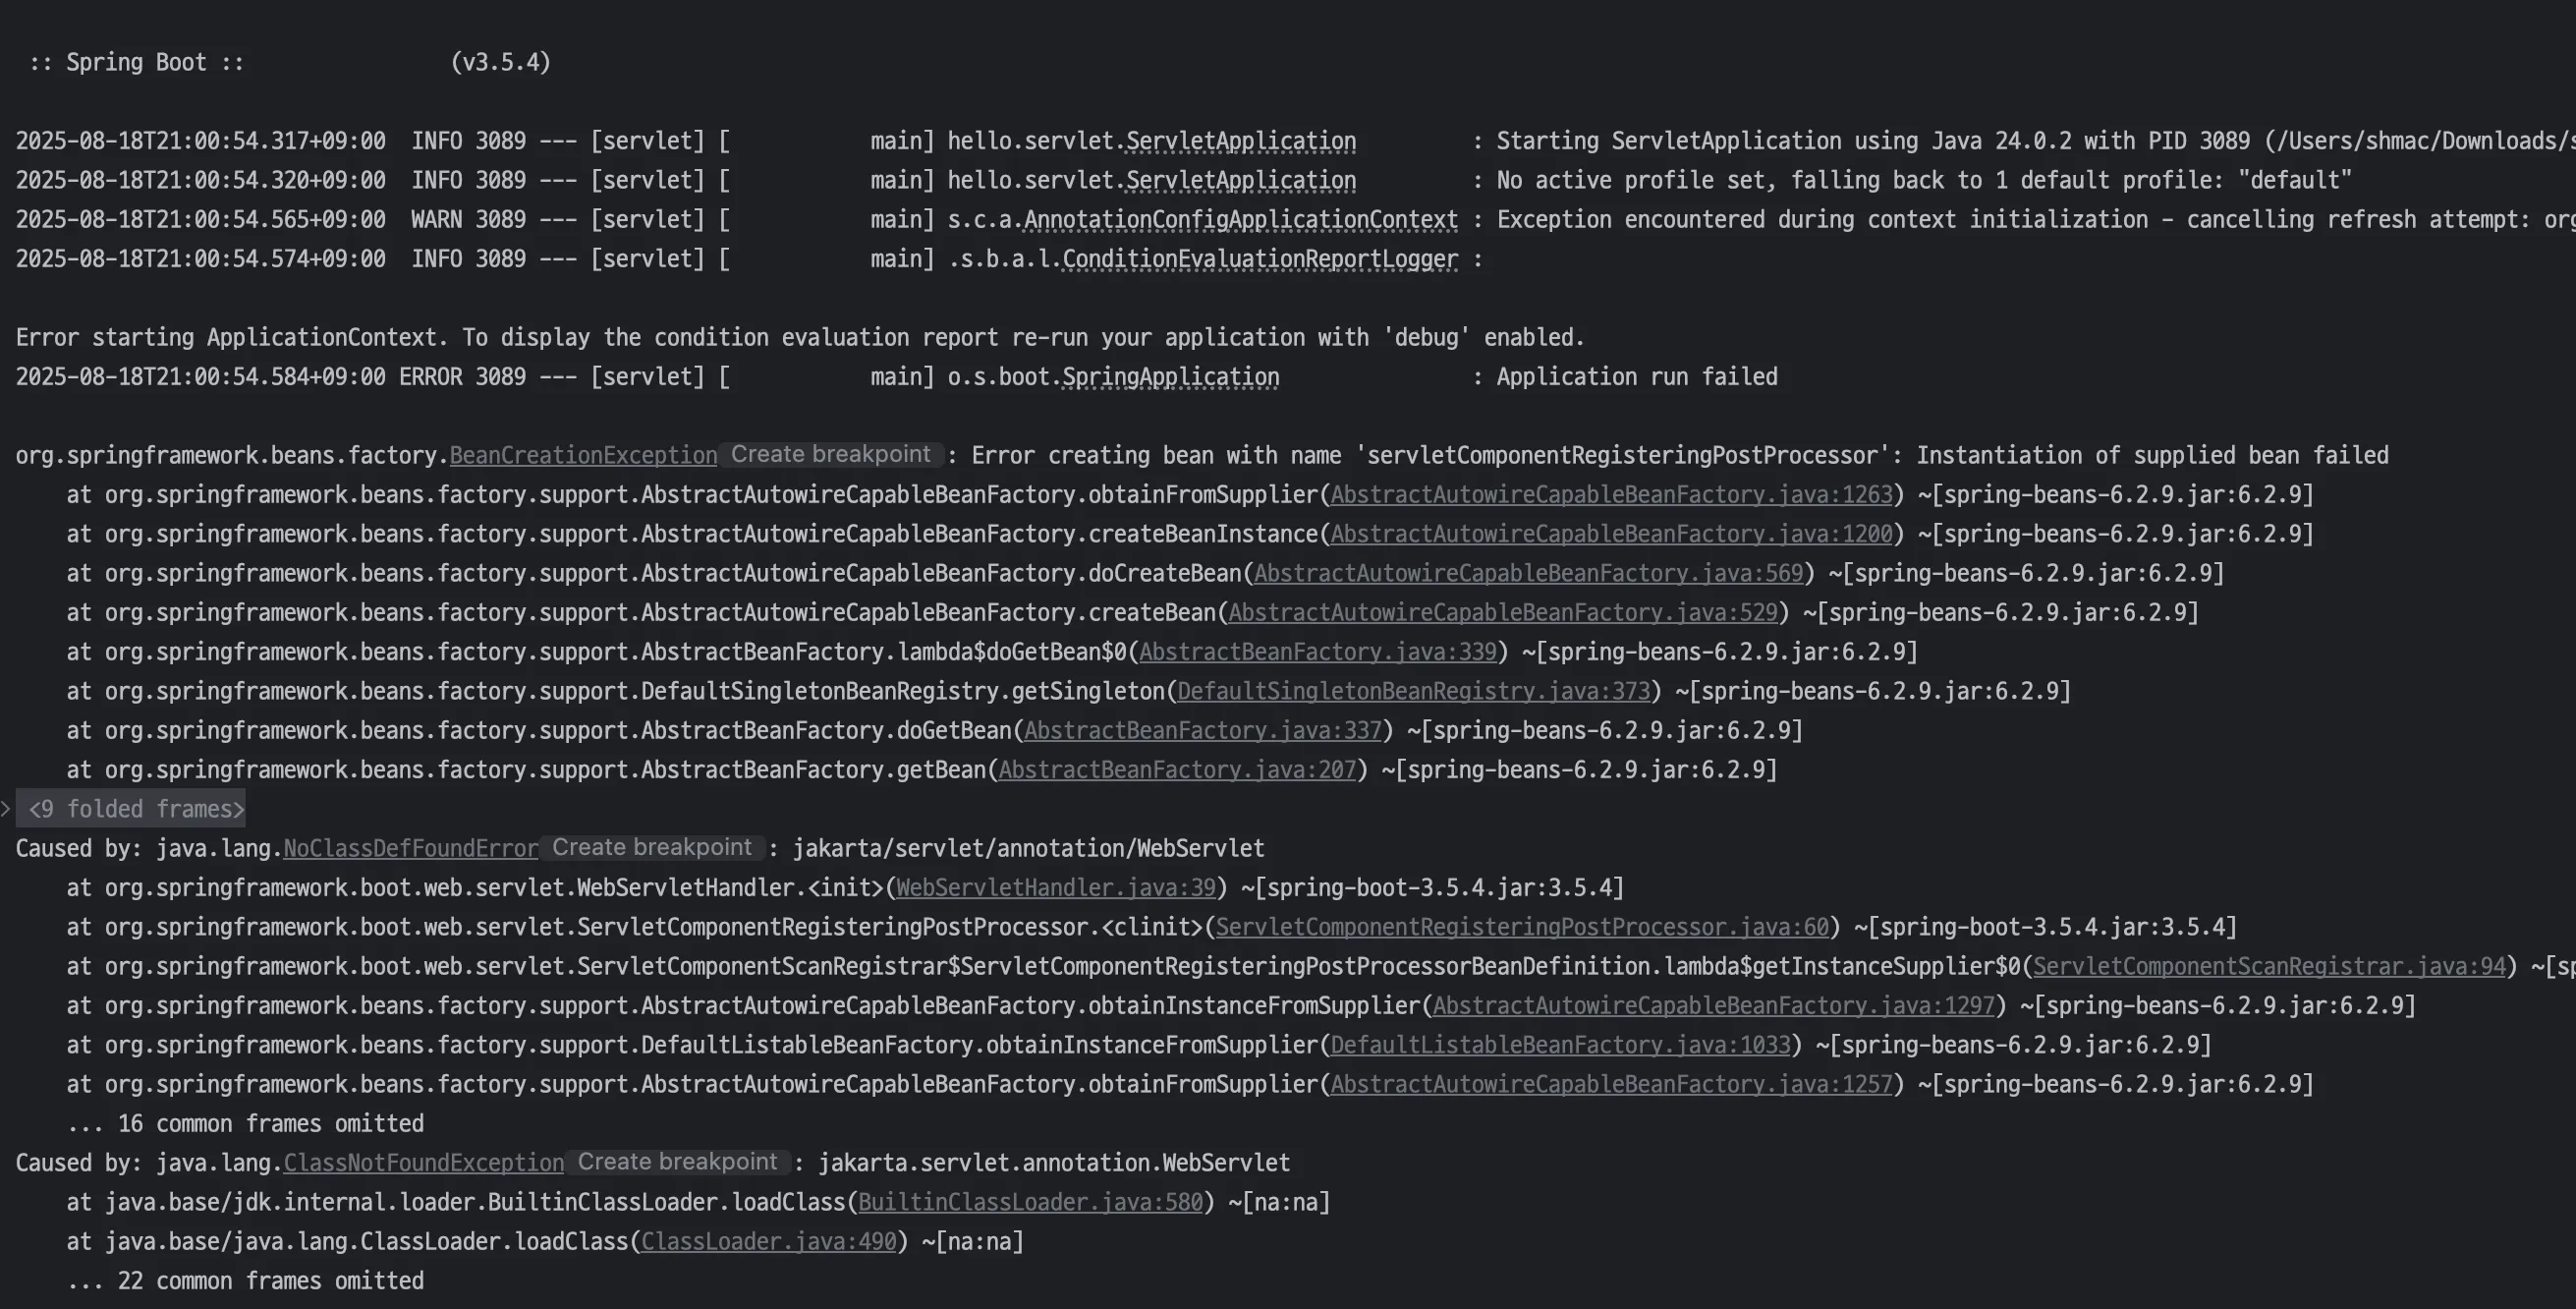Open AbstractBeanFactory.java:207 link

[1177, 770]
